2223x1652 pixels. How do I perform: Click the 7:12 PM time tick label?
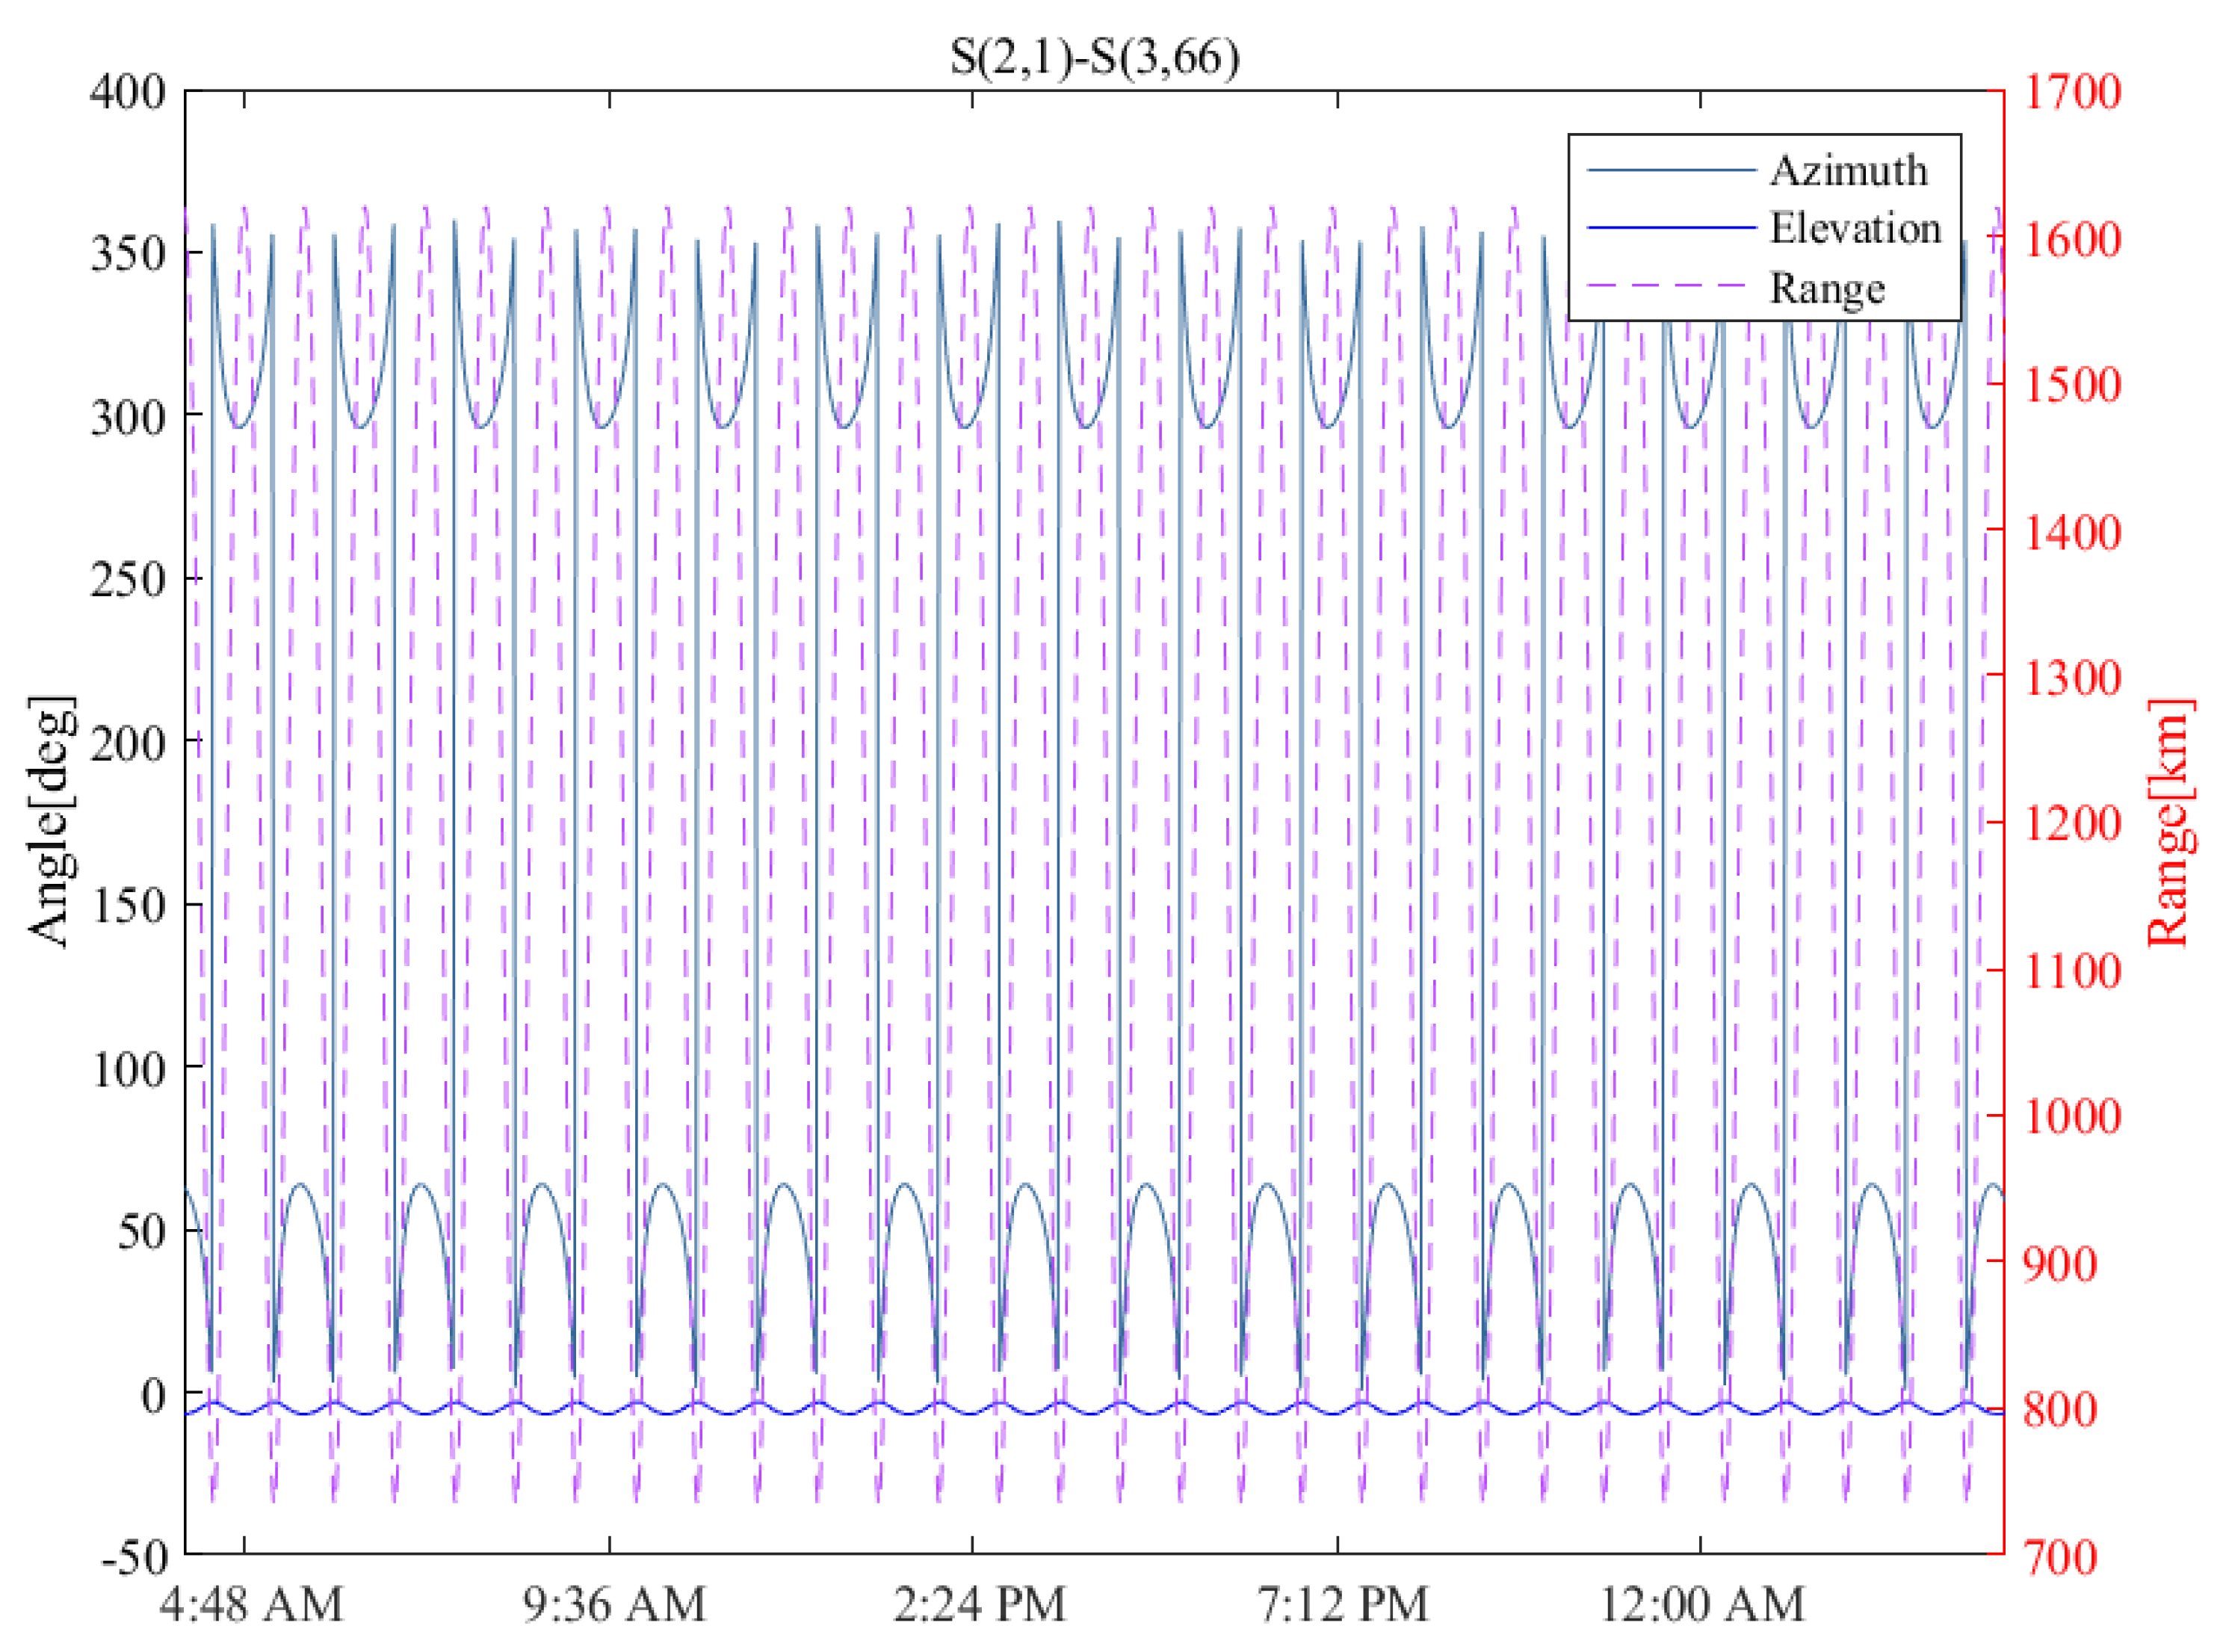(1342, 1605)
